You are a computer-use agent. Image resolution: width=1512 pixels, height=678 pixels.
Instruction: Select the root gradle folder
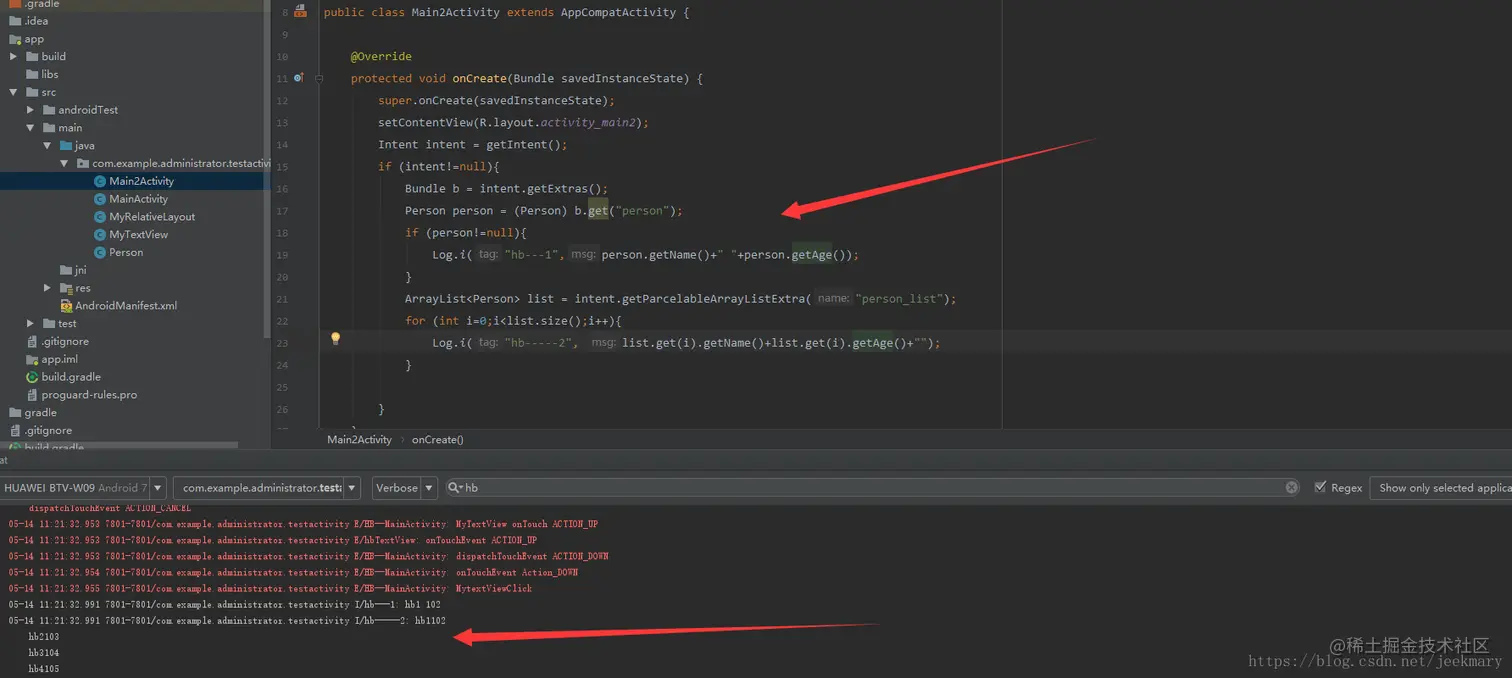click(40, 413)
